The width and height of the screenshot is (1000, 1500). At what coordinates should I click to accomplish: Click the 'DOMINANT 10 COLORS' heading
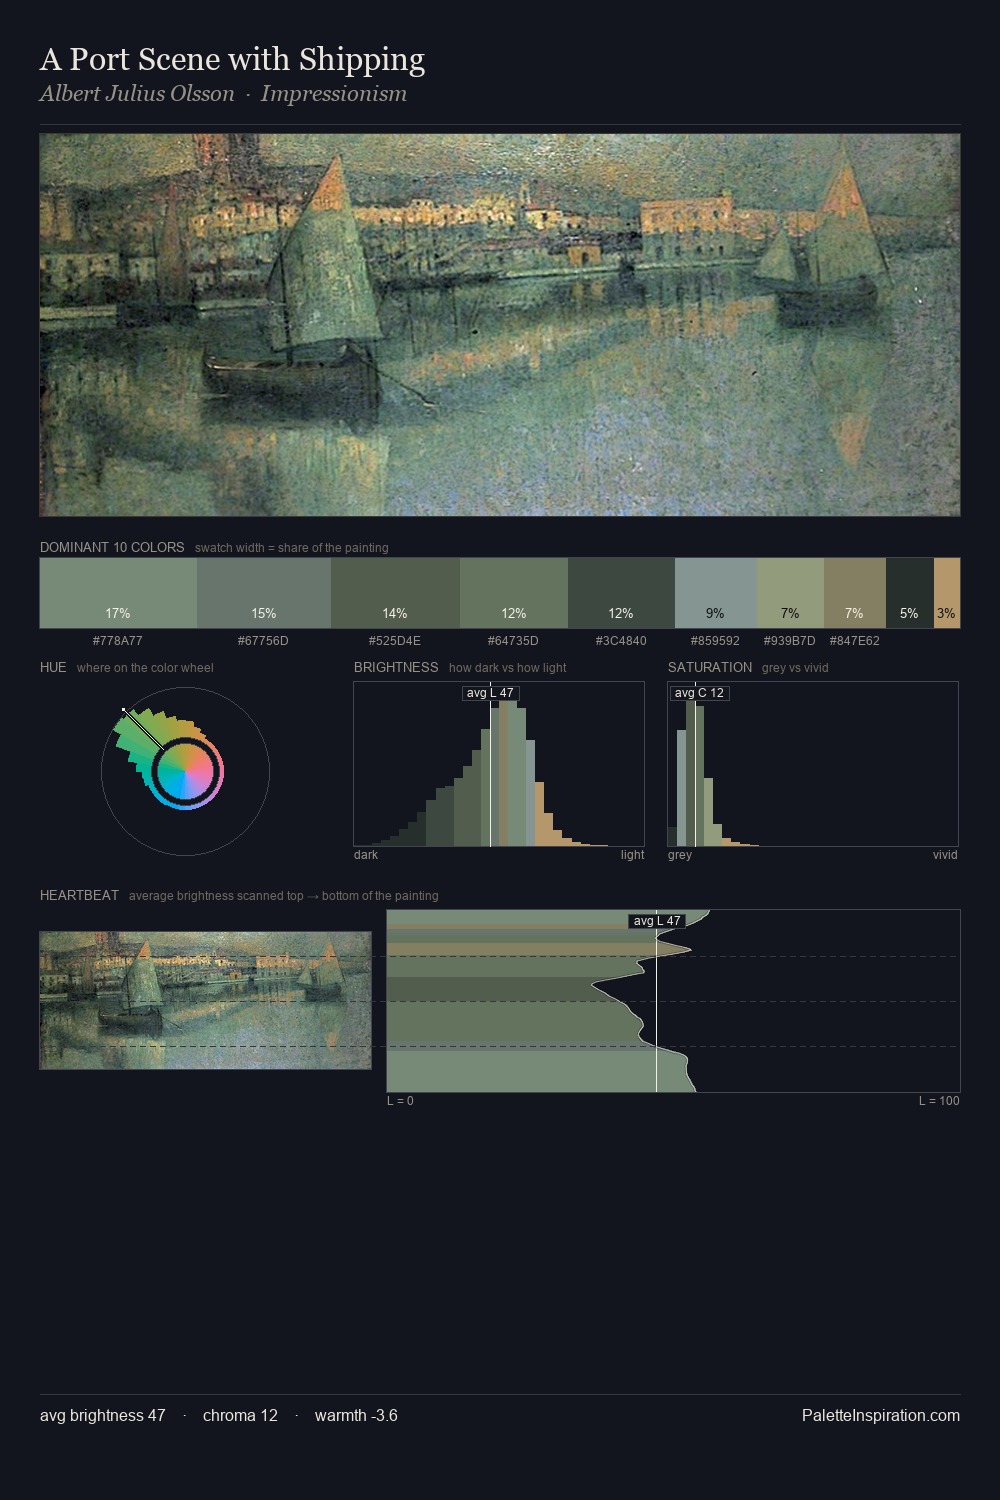[112, 548]
